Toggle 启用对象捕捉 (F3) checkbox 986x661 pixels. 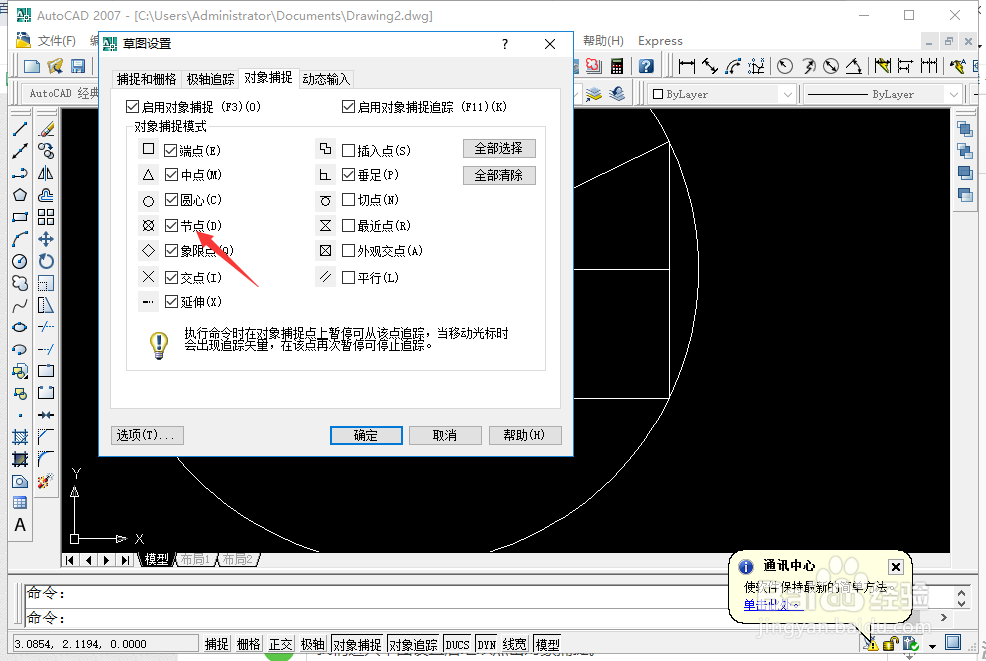(x=132, y=107)
